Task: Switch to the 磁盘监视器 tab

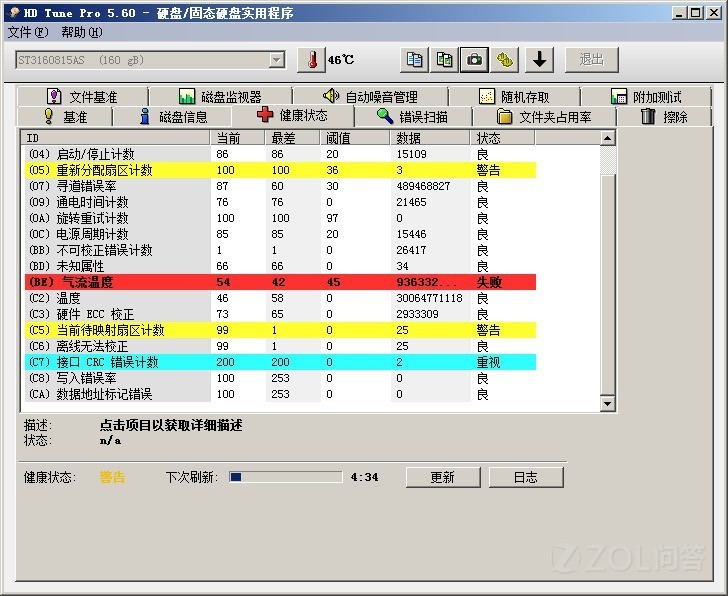Action: click(221, 97)
